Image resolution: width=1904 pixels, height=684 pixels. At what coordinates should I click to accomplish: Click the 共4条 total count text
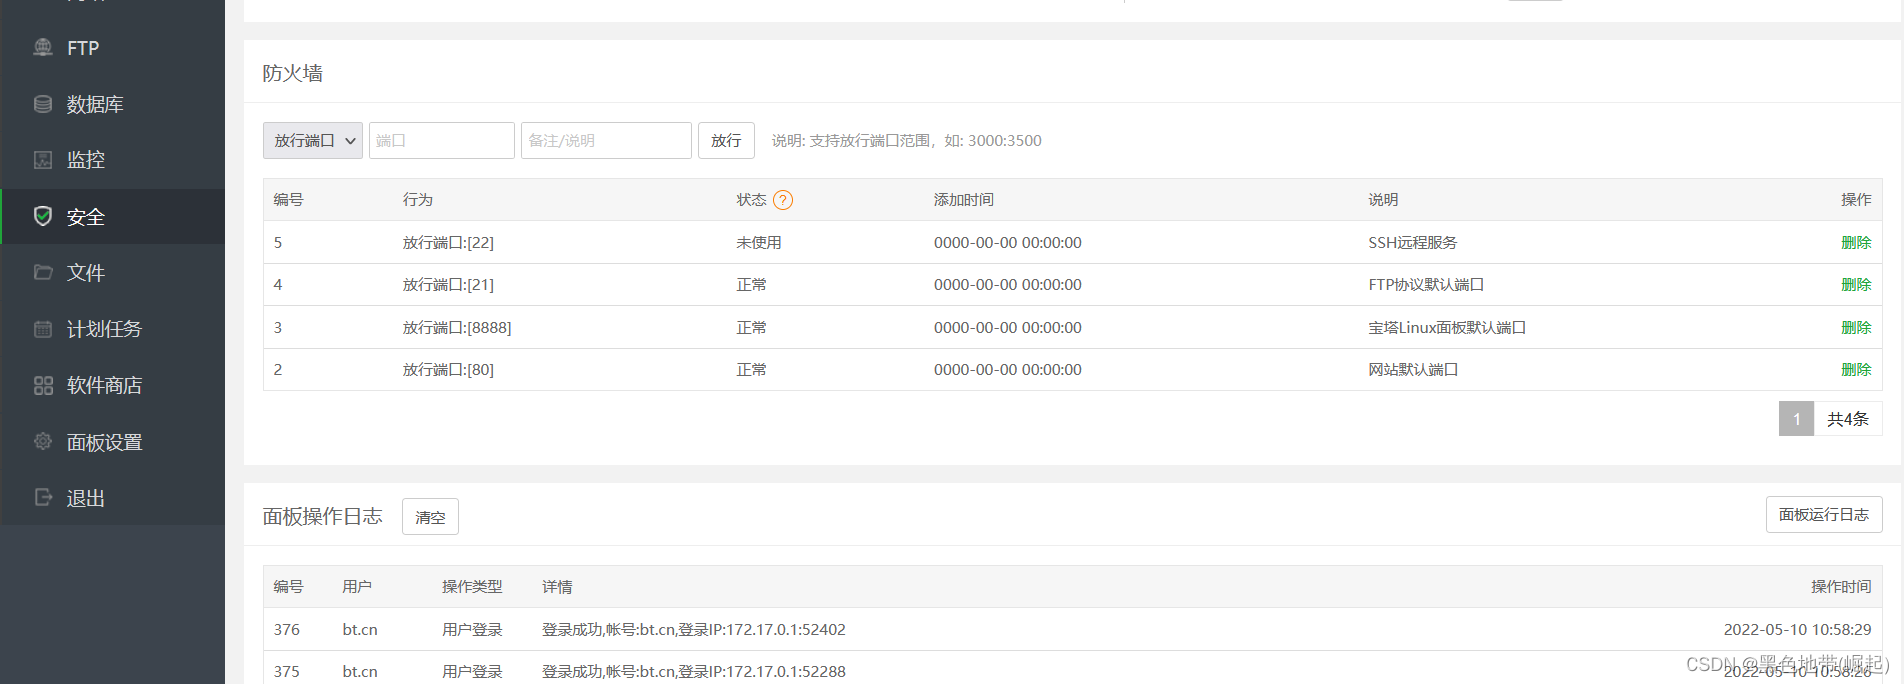point(1848,419)
